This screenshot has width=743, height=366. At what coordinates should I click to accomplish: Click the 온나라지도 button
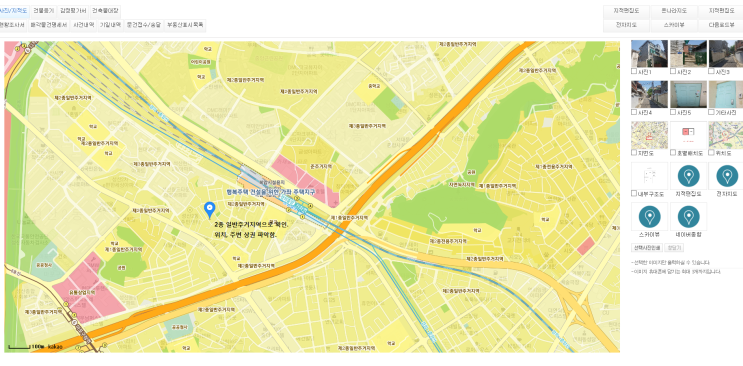674,11
